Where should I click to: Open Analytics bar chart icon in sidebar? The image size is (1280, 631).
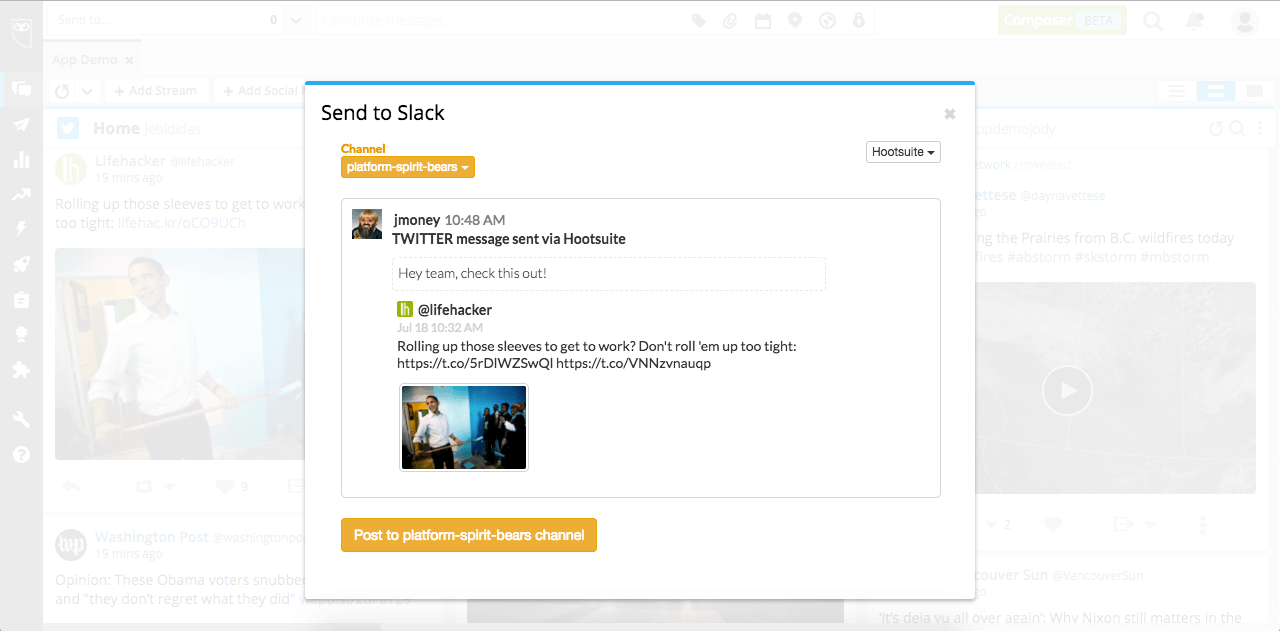pos(21,160)
